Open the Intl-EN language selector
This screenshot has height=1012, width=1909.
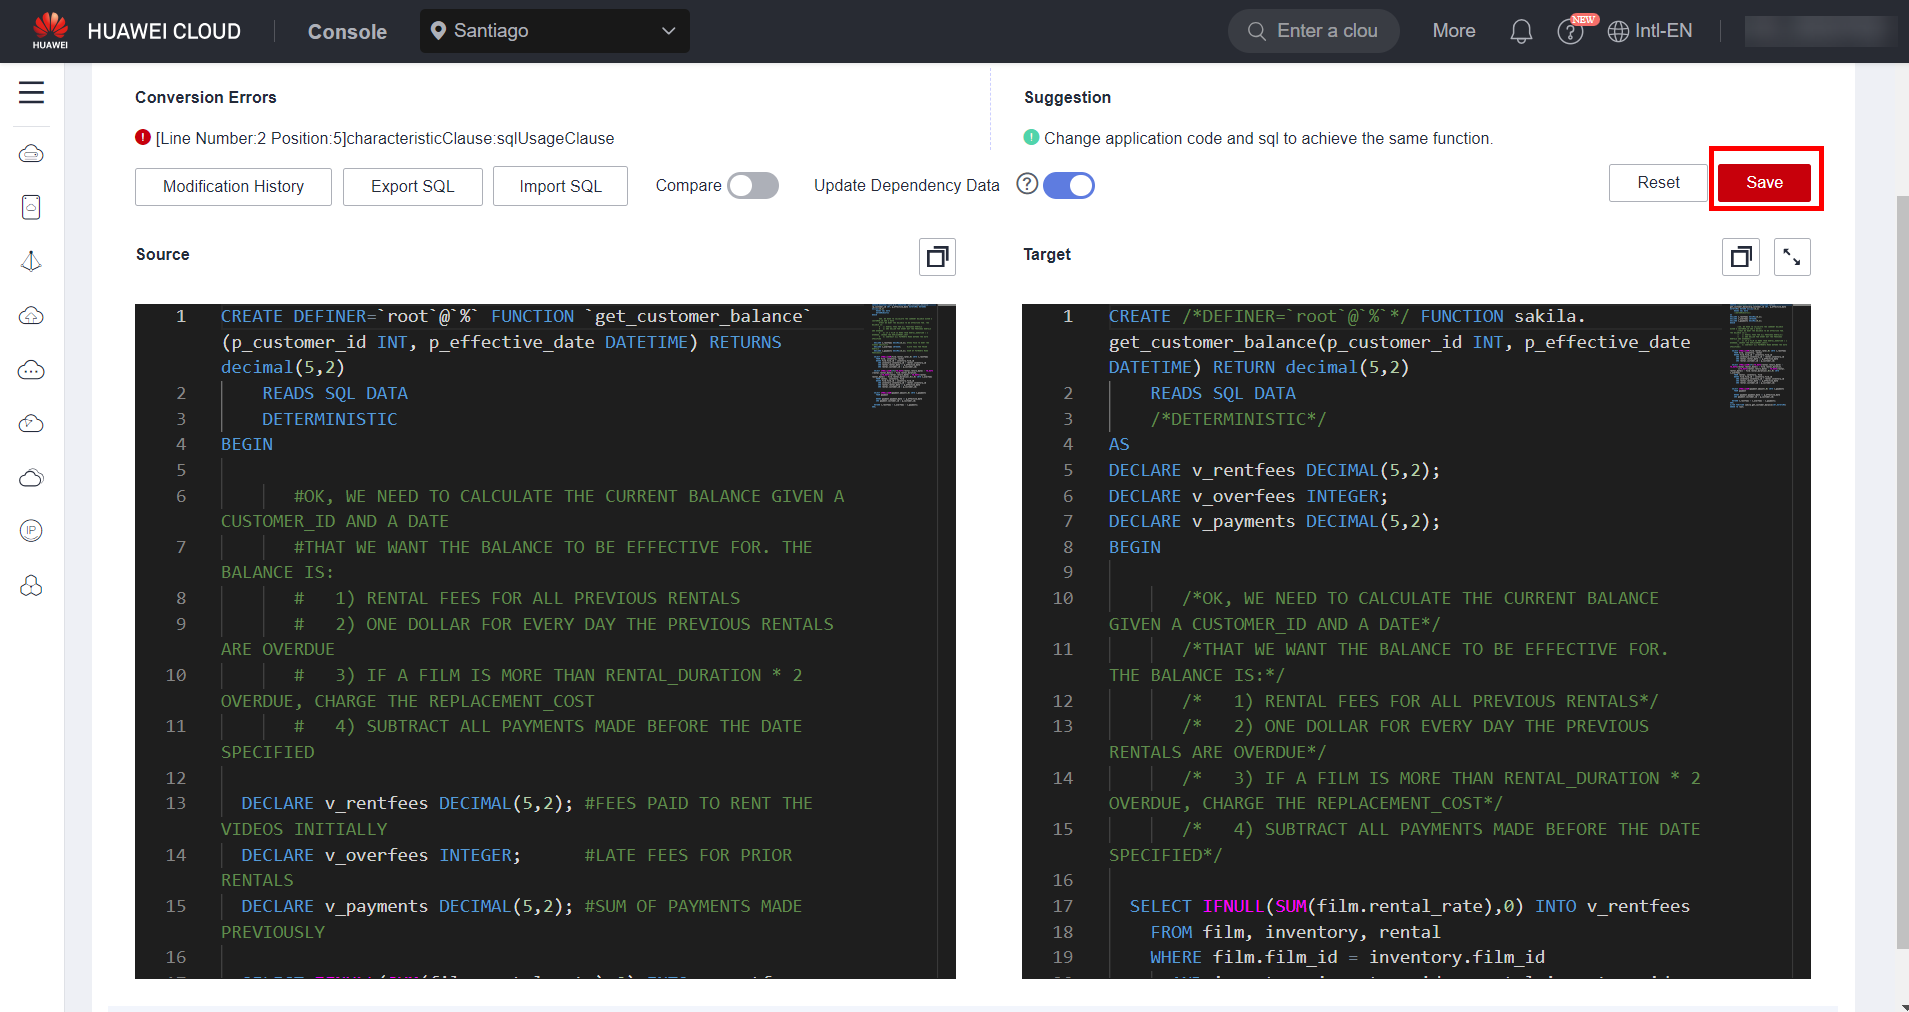[x=1650, y=31]
